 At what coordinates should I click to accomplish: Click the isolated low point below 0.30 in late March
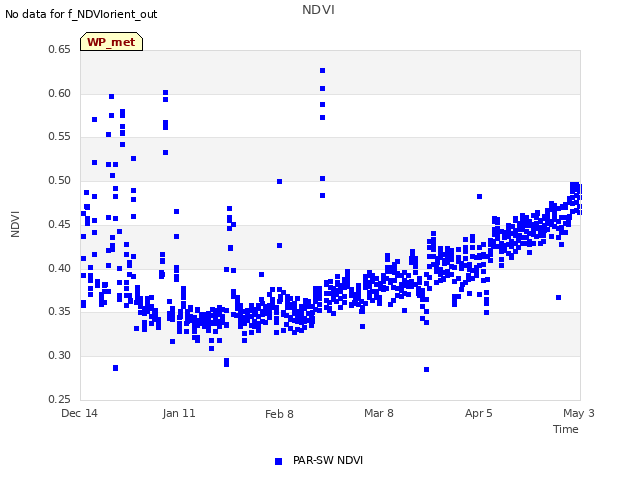coord(427,369)
